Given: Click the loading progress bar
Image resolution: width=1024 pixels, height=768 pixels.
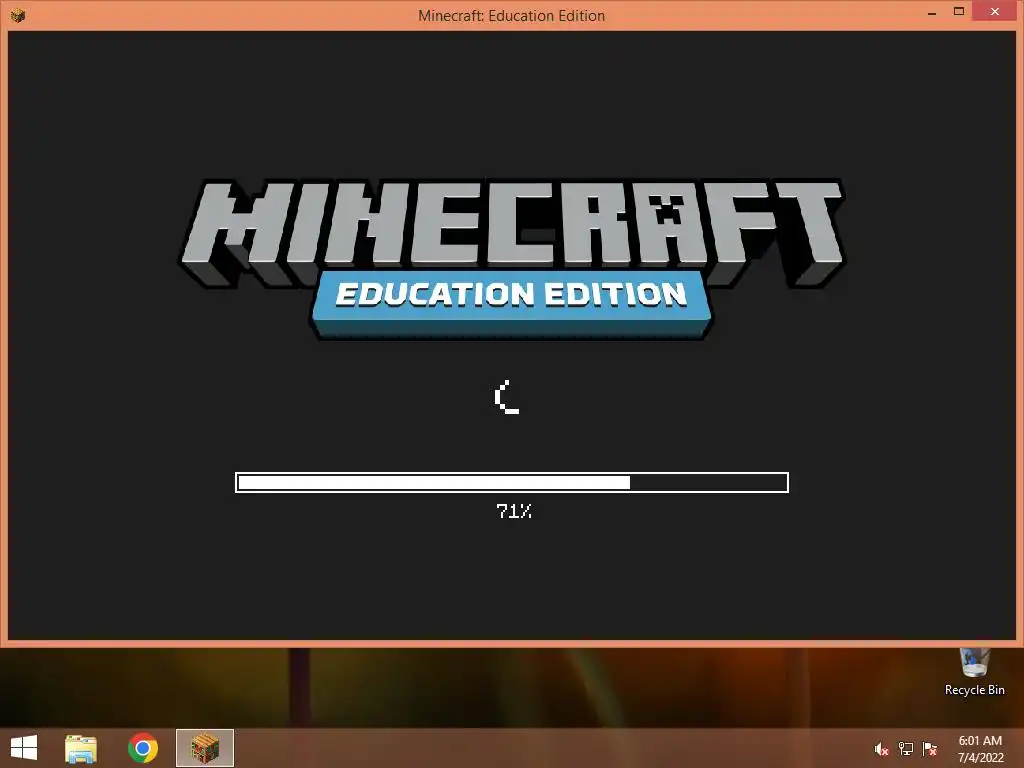Looking at the screenshot, I should tap(512, 483).
